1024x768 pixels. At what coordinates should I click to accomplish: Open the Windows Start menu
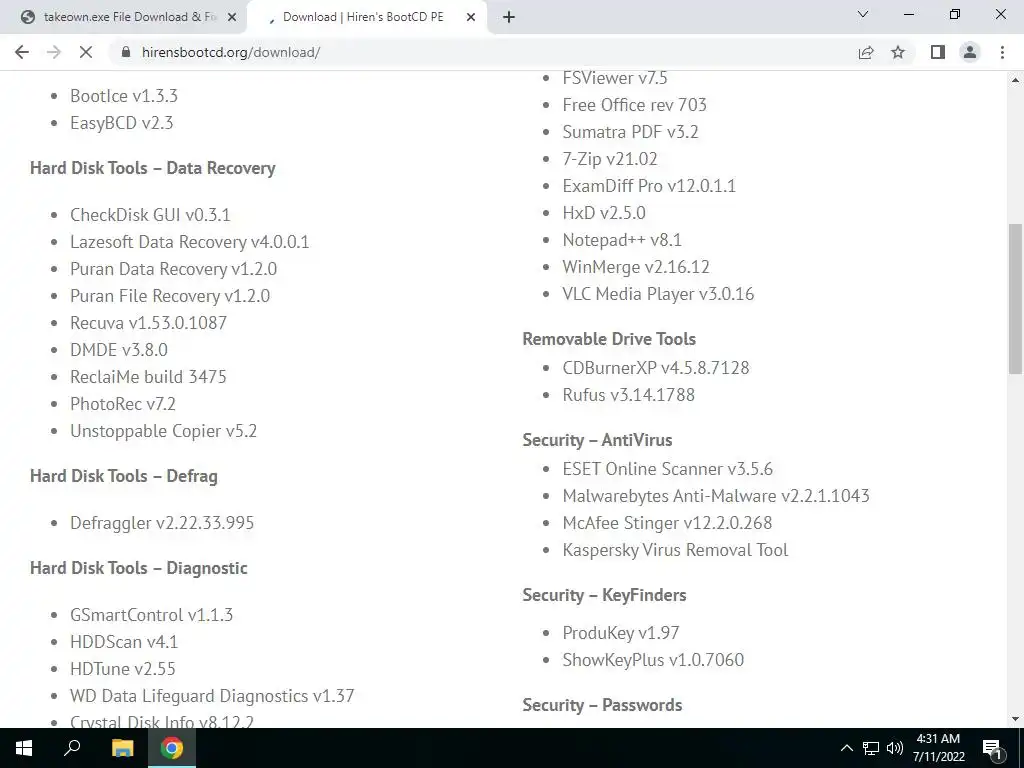24,748
